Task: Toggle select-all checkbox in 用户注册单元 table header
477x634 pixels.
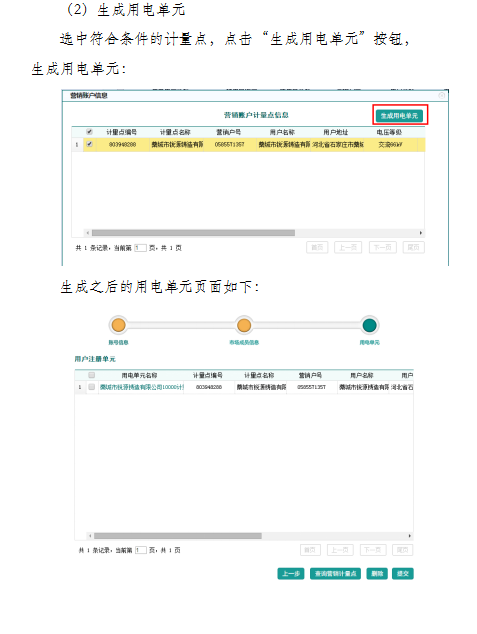Action: click(92, 375)
